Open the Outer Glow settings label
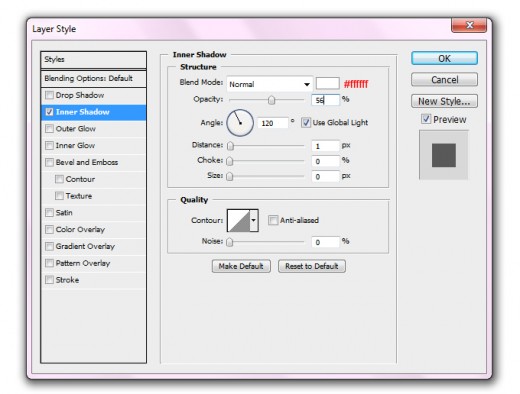 coord(76,129)
